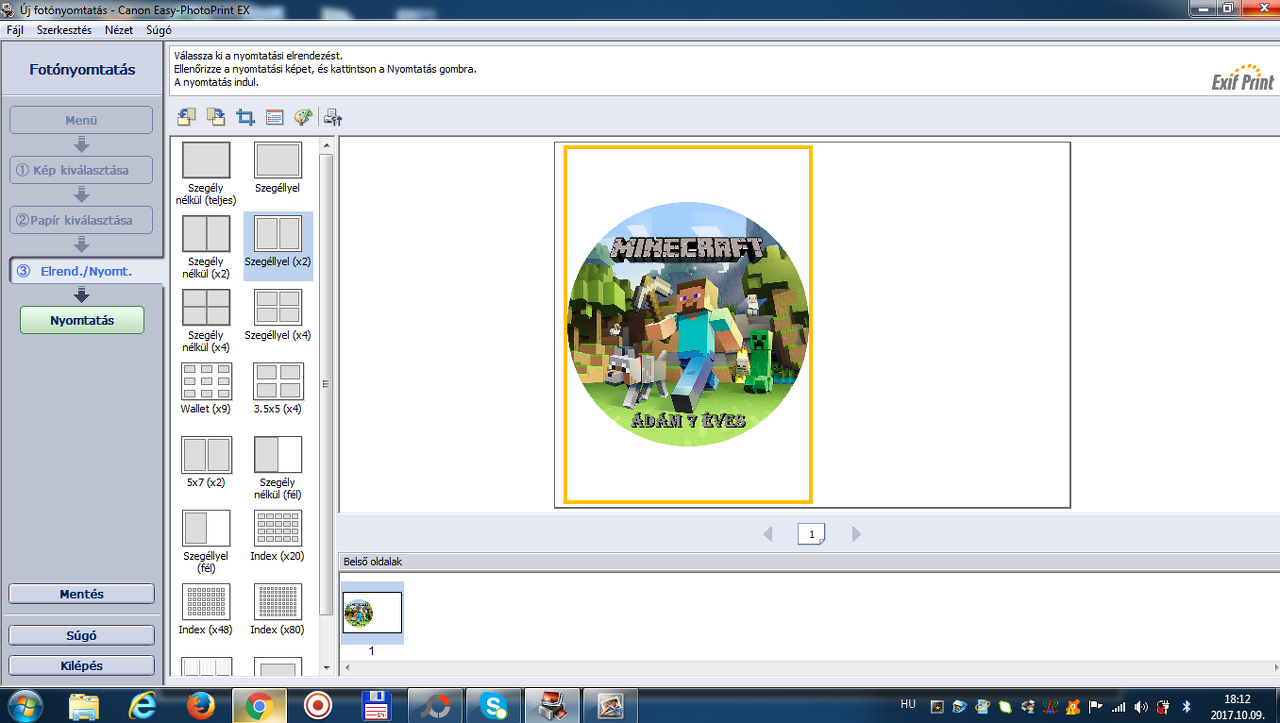Click the Mentés button
This screenshot has height=723, width=1280.
coord(81,594)
